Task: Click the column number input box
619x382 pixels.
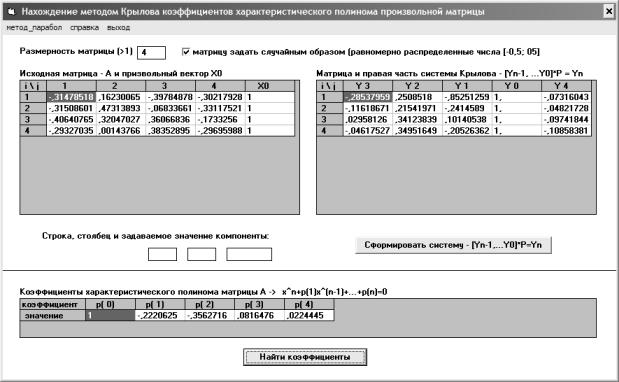Action: click(x=201, y=254)
